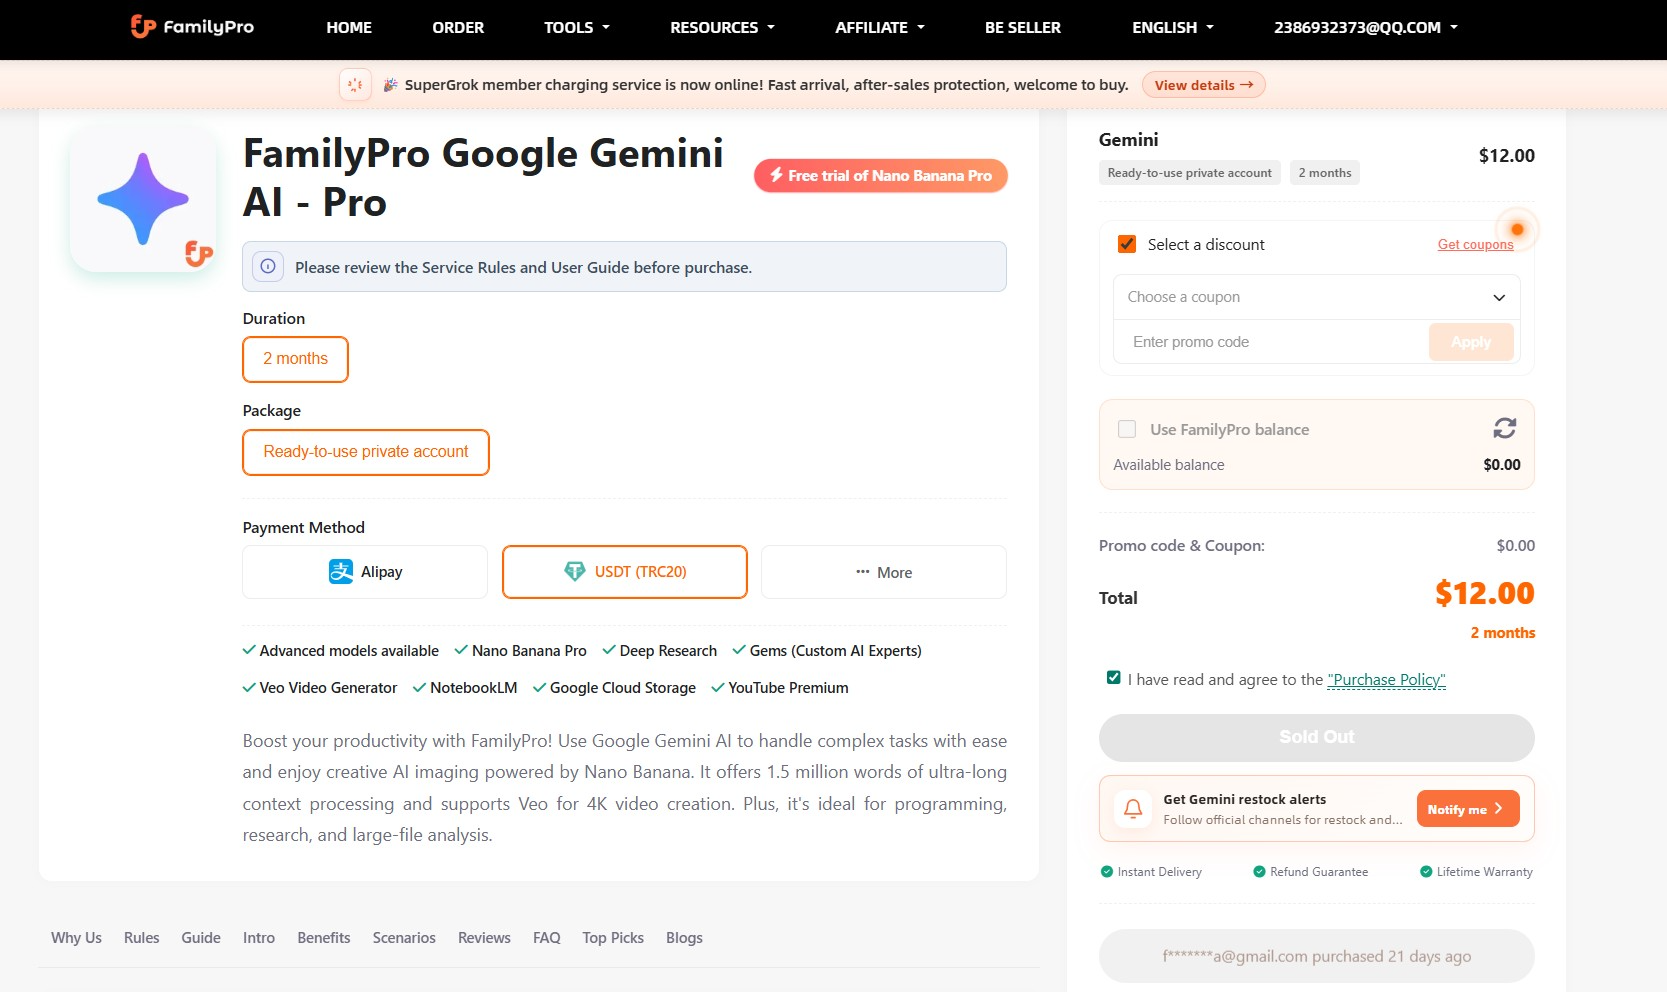This screenshot has height=992, width=1667.
Task: Click the Alipay logo icon
Action: 341,572
